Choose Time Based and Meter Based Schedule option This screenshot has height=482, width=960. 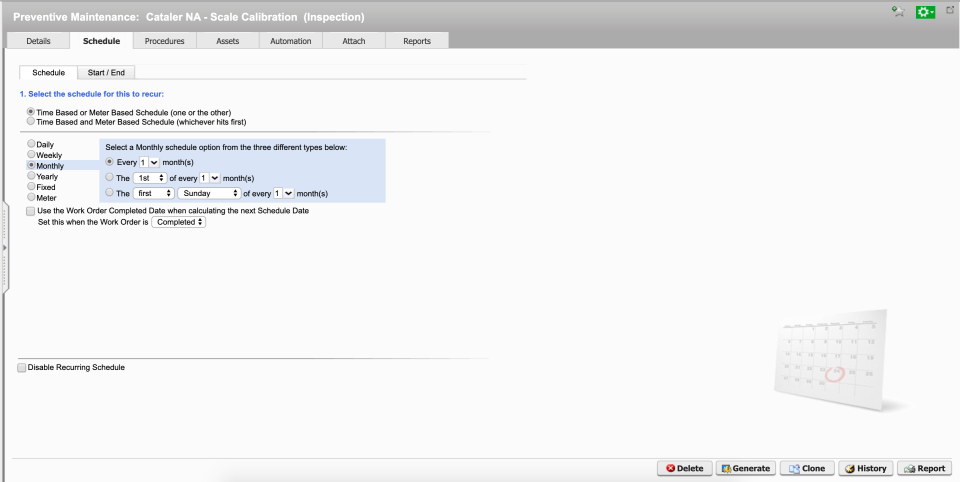[x=31, y=121]
